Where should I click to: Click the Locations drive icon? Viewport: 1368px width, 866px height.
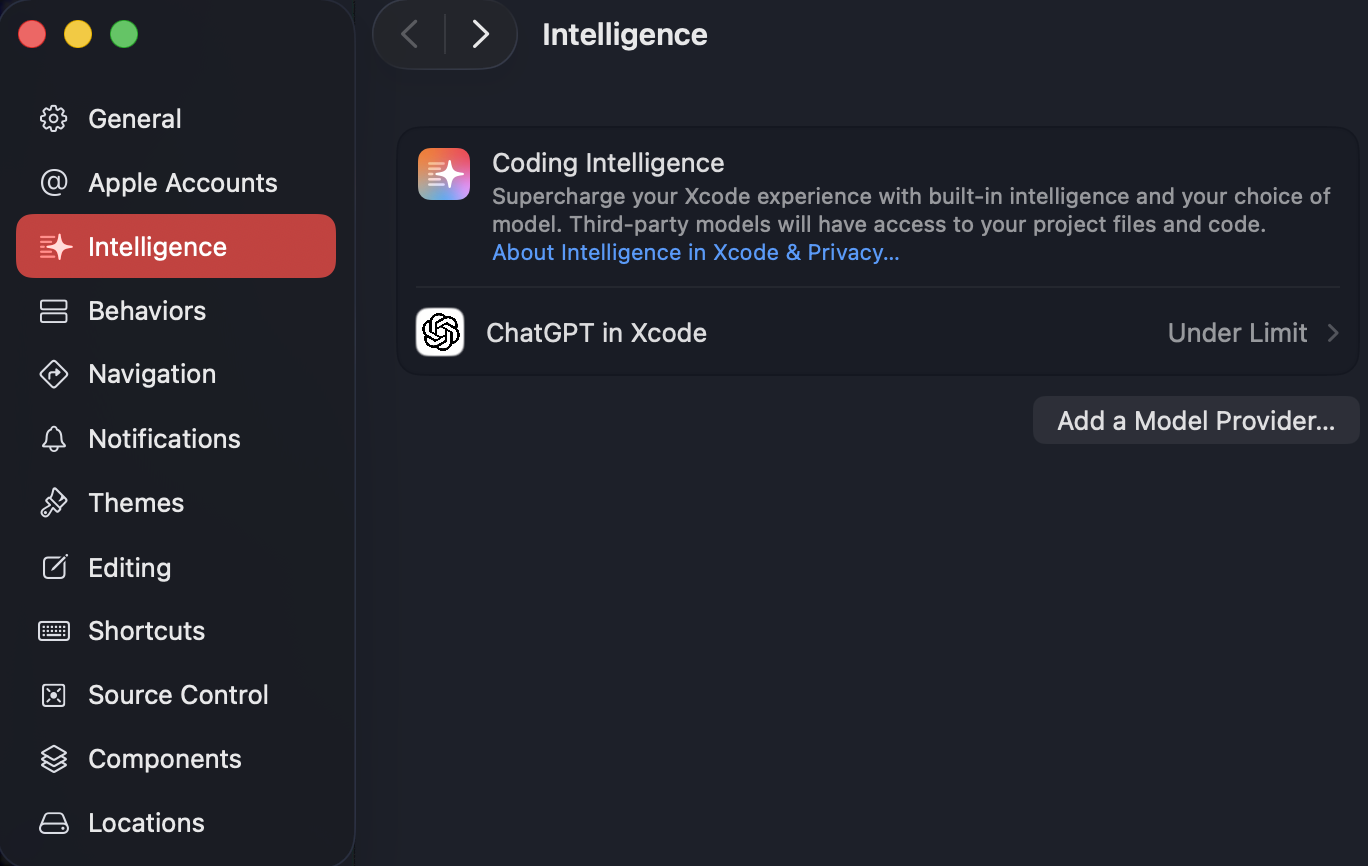tap(53, 823)
